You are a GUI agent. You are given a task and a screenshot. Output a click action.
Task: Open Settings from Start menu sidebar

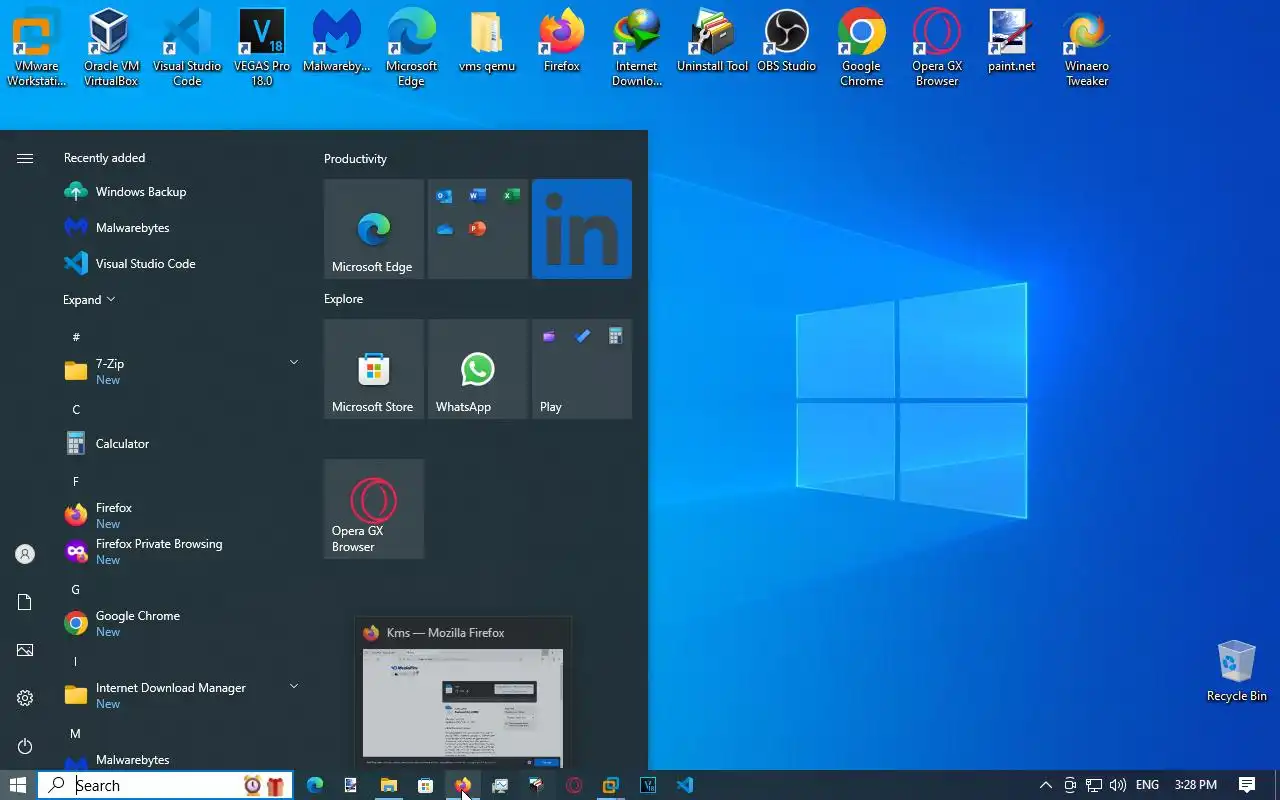tap(25, 698)
